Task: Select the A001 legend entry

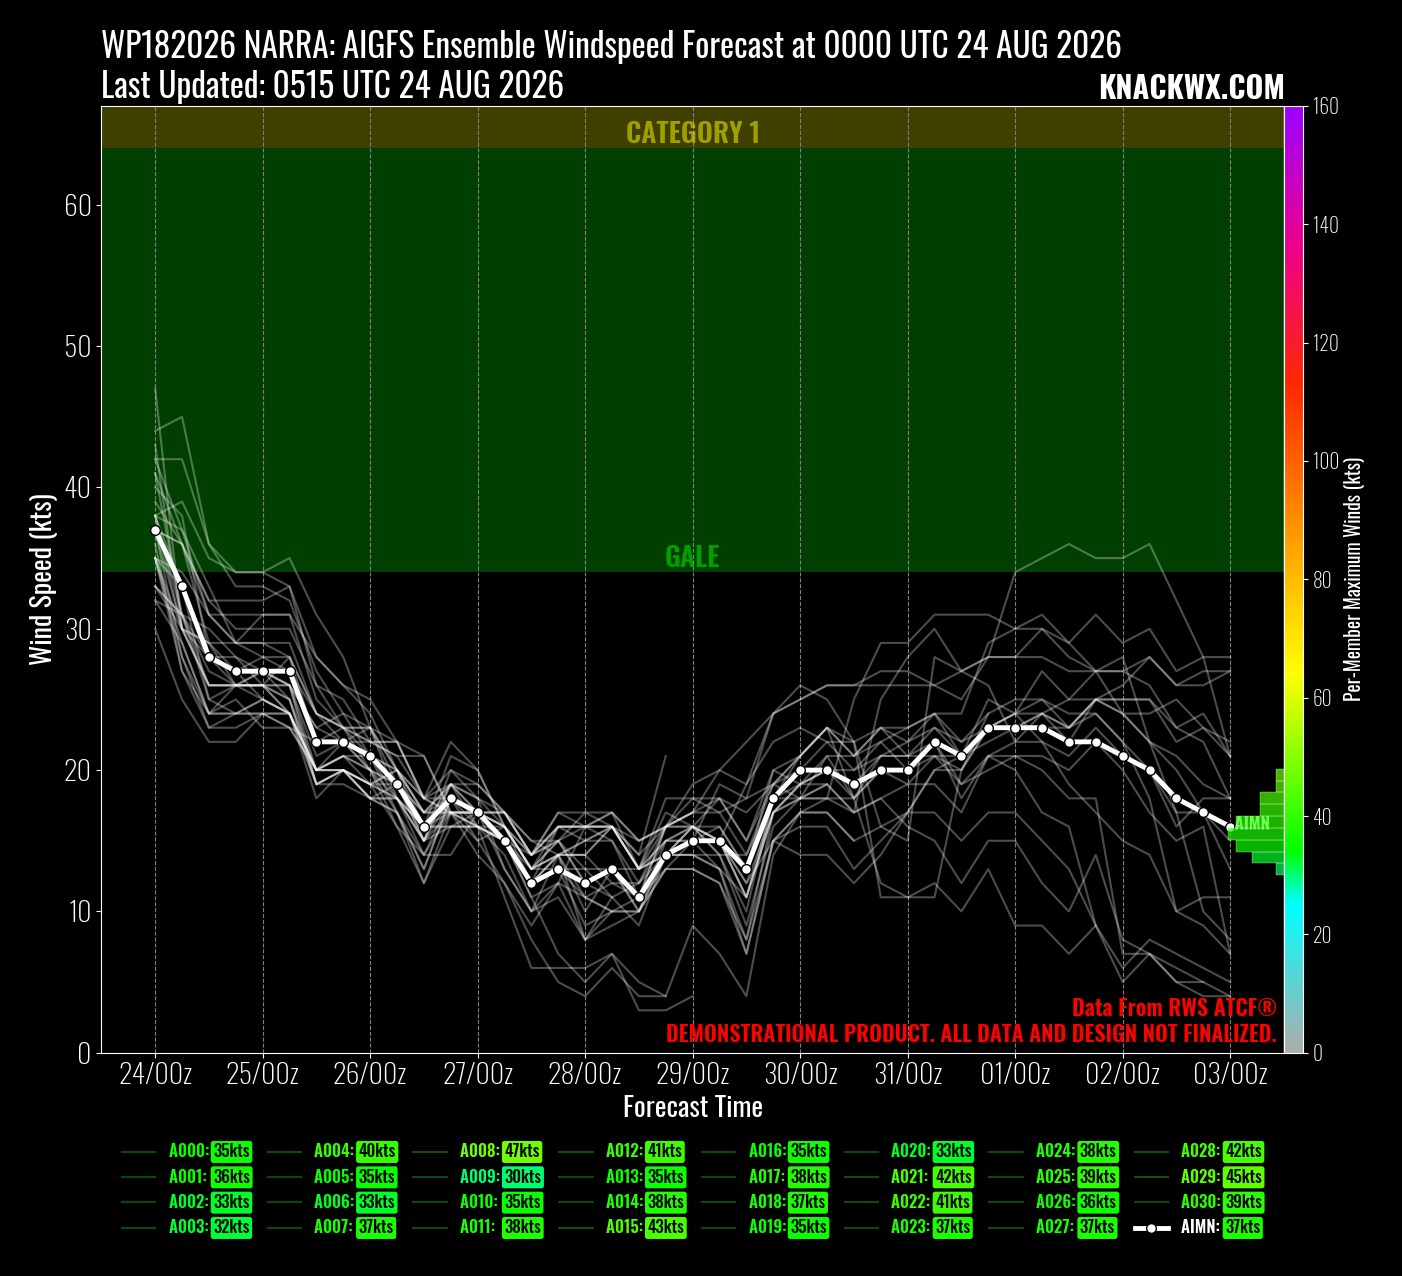Action: (x=186, y=1177)
